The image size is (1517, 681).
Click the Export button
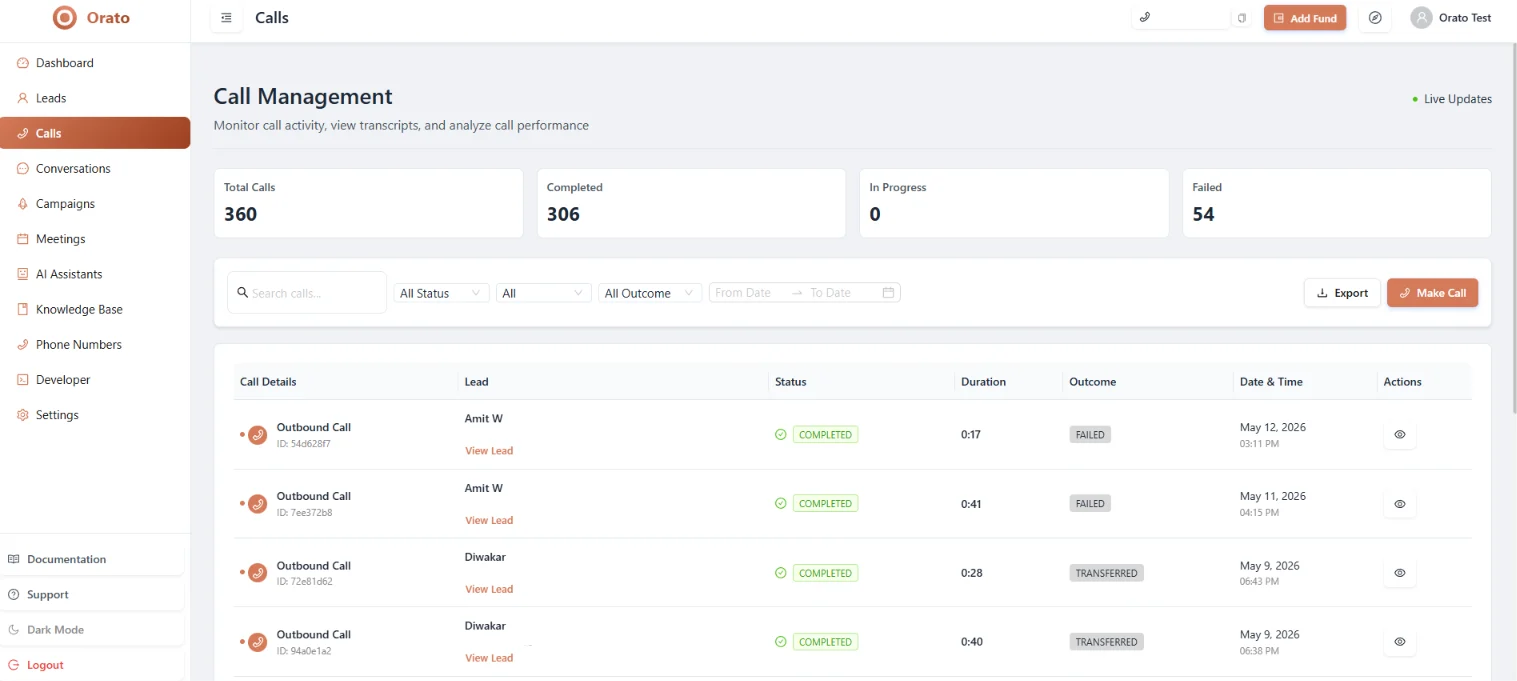point(1342,293)
